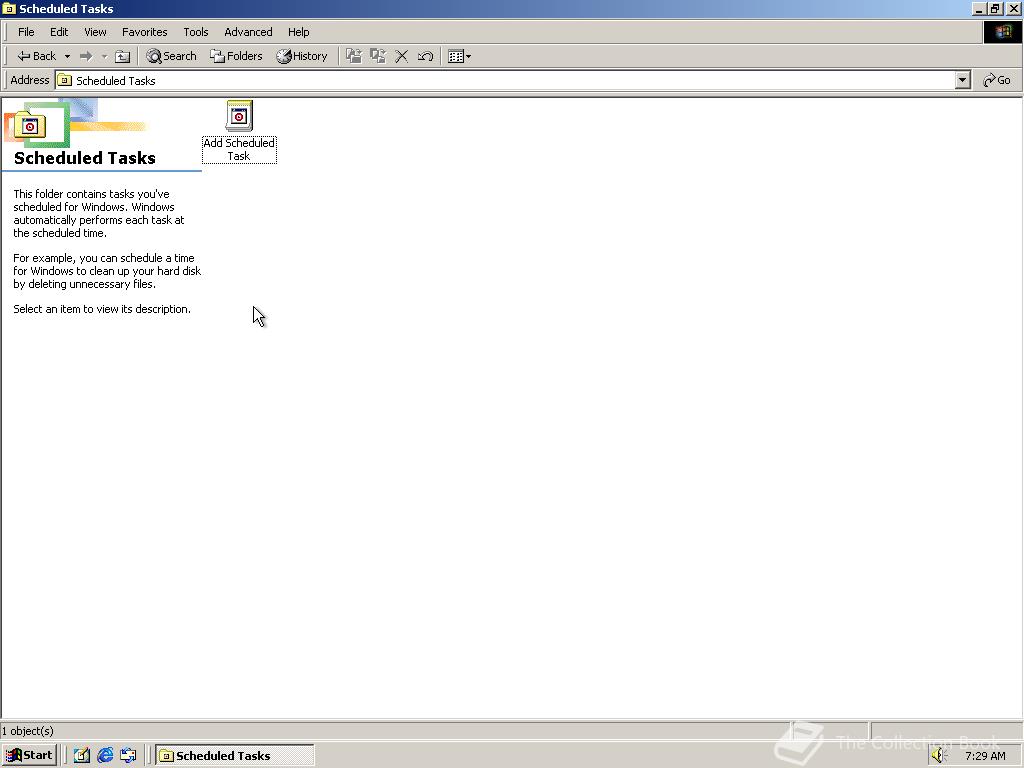
Task: Click the 'Select an item to view its description' text
Action: (102, 309)
